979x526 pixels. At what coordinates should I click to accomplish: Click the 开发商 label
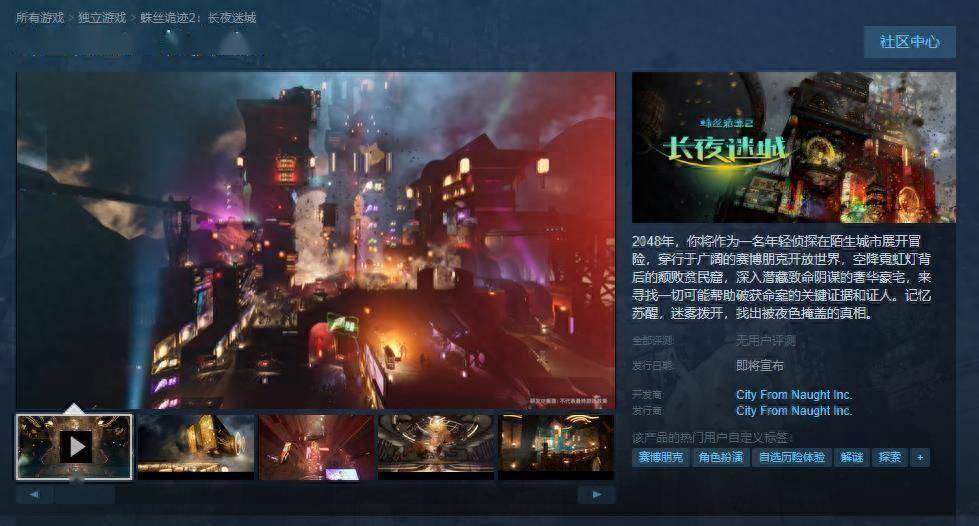pos(647,395)
